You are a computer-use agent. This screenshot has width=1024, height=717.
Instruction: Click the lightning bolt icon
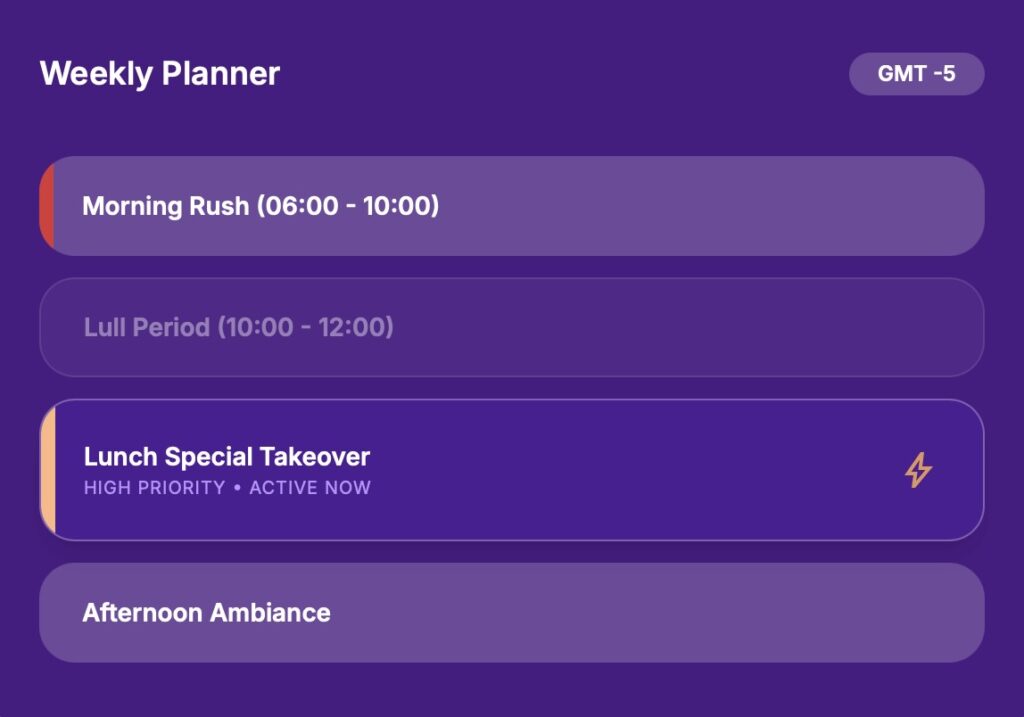(x=918, y=470)
